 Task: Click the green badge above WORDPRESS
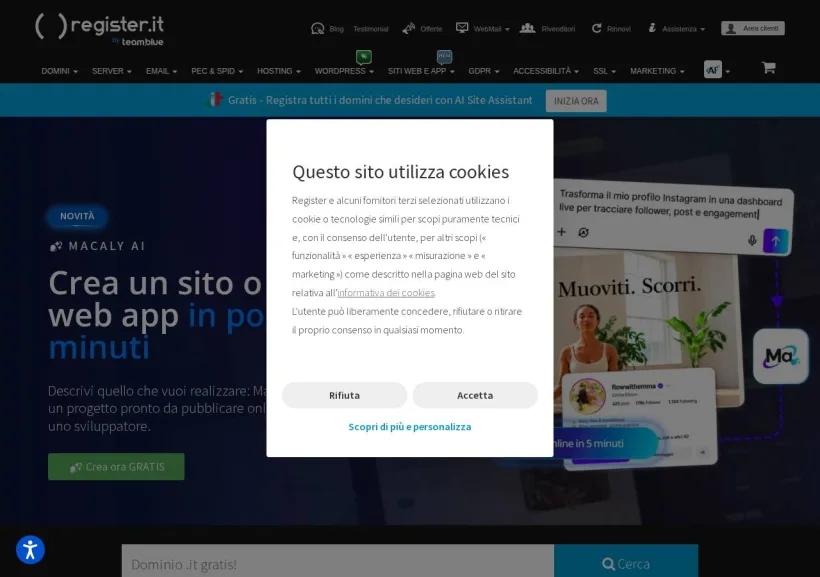[x=363, y=56]
